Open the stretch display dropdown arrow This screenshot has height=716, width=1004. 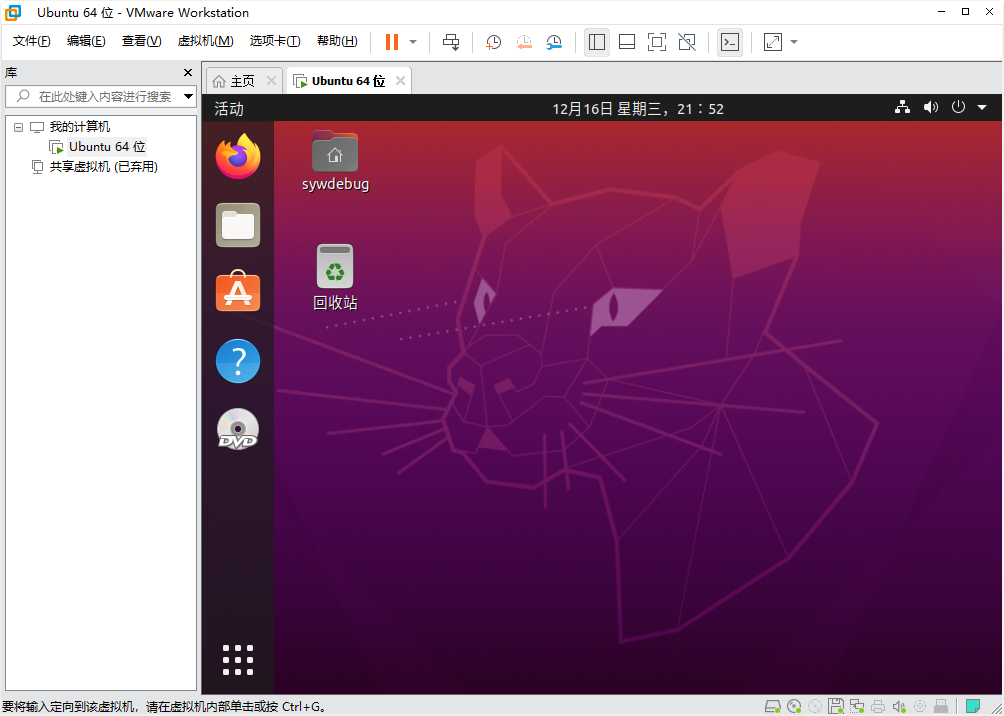point(794,42)
